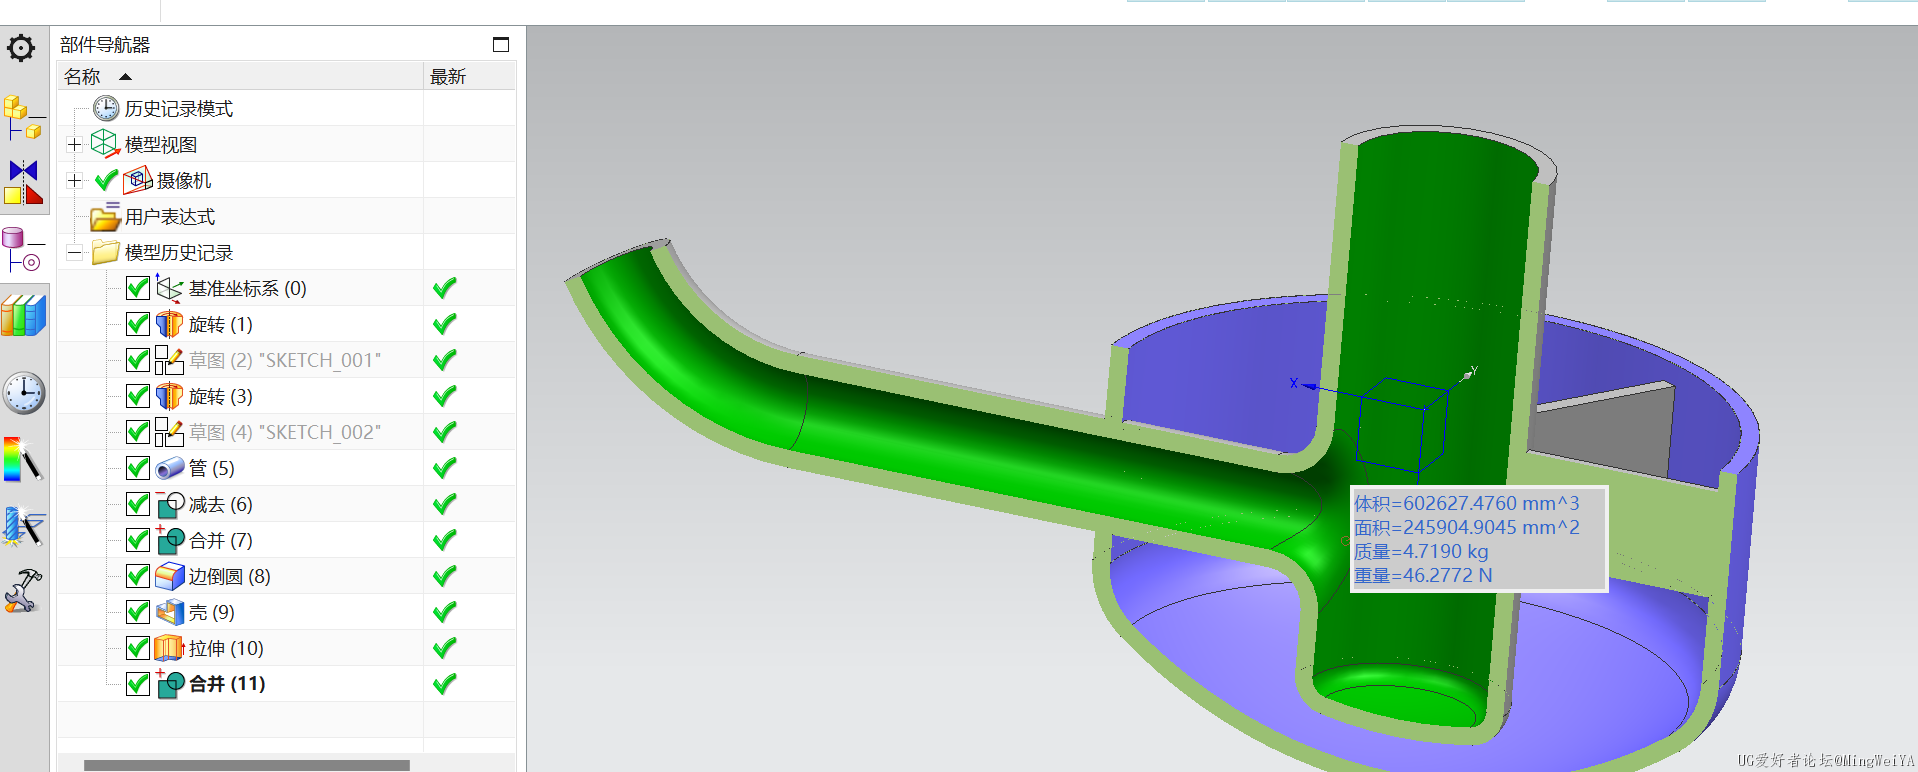This screenshot has height=772, width=1918.
Task: Open the Process Studio sidebar tab
Action: coord(23,526)
